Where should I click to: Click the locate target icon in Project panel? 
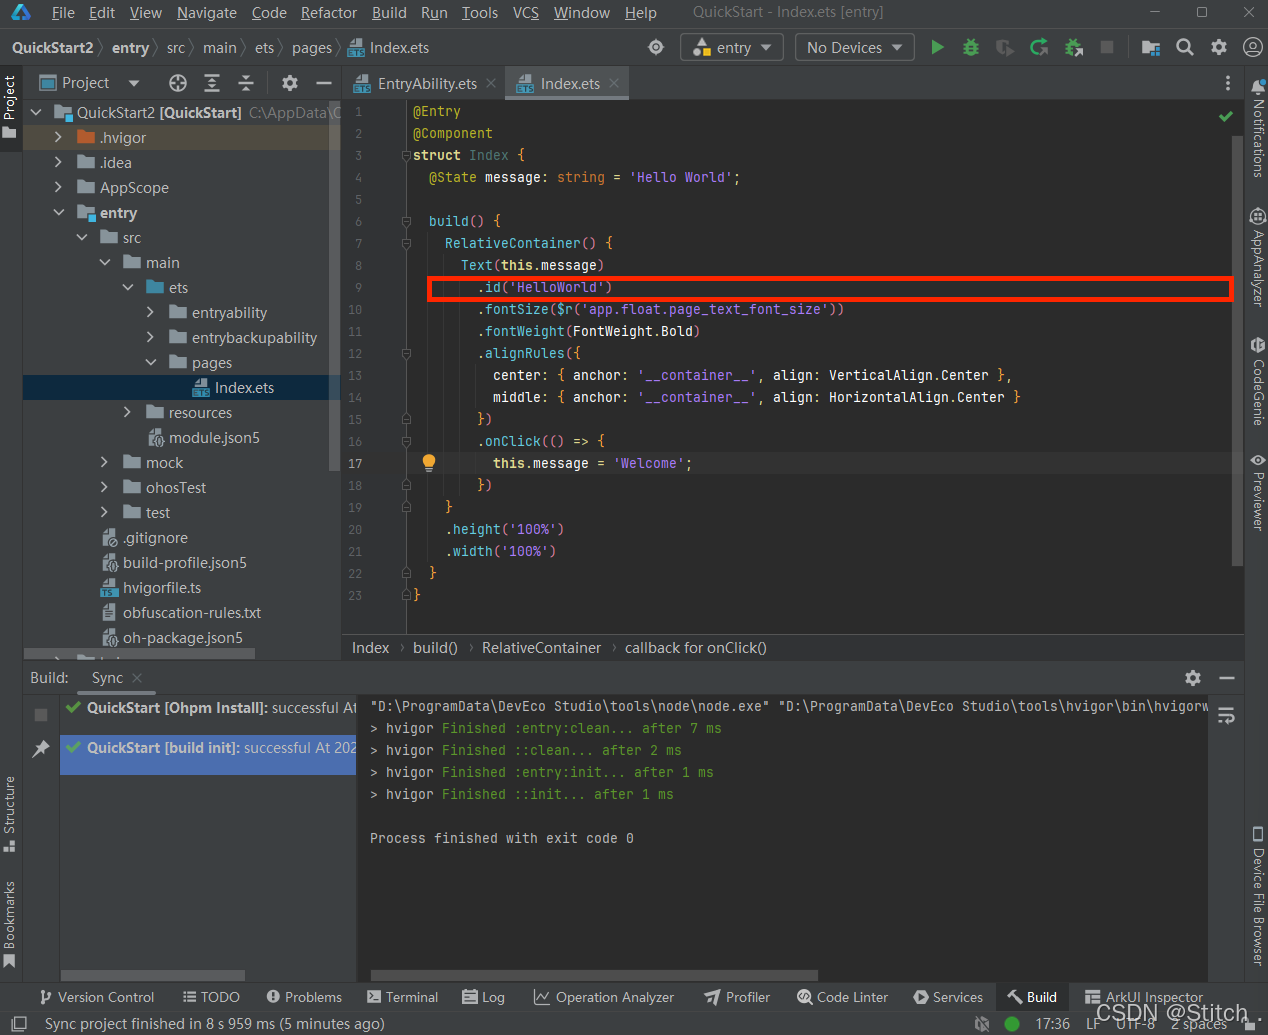click(178, 83)
